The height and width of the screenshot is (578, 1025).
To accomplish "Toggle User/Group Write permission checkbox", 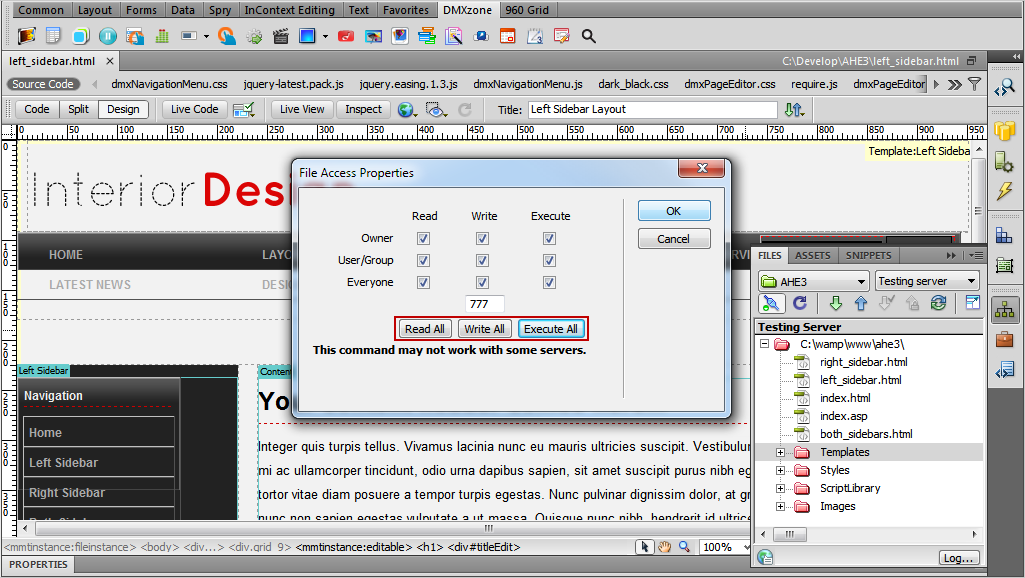I will (482, 260).
